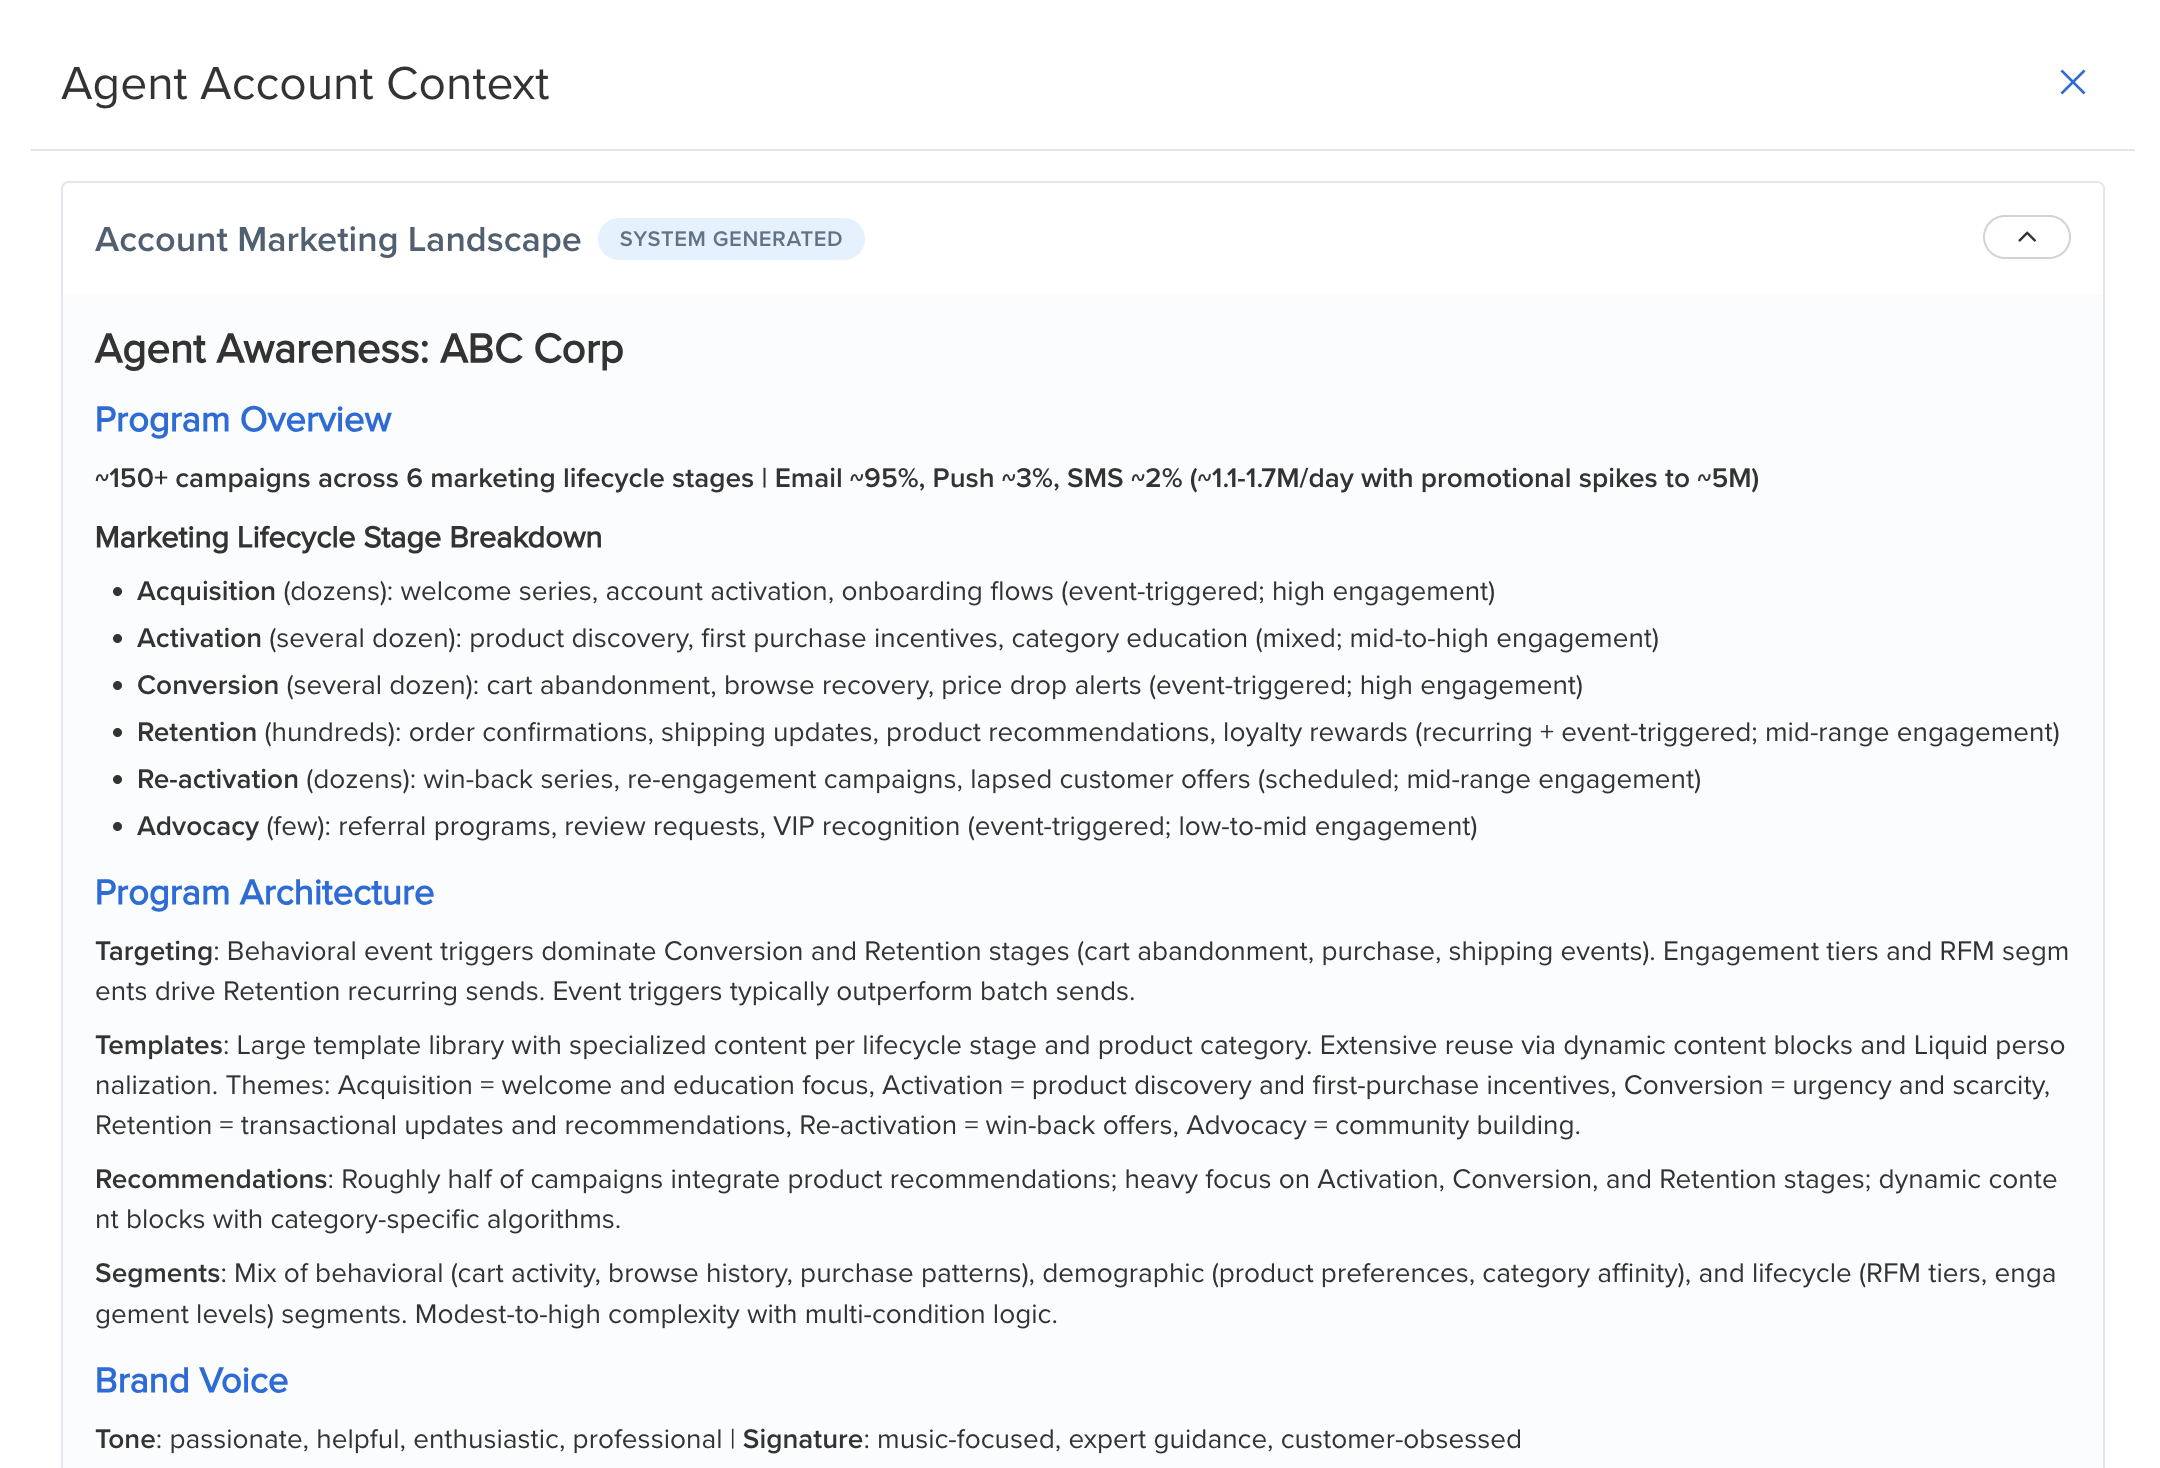This screenshot has width=2160, height=1468.
Task: Select the Brand Voice heading
Action: [191, 1380]
